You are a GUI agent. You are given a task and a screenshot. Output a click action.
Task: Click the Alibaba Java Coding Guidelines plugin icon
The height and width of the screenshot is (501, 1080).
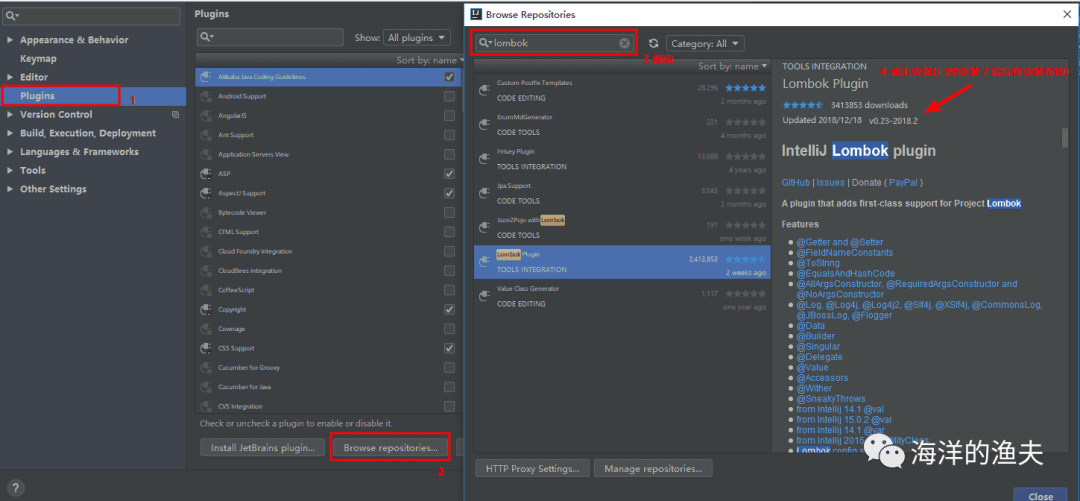(205, 77)
